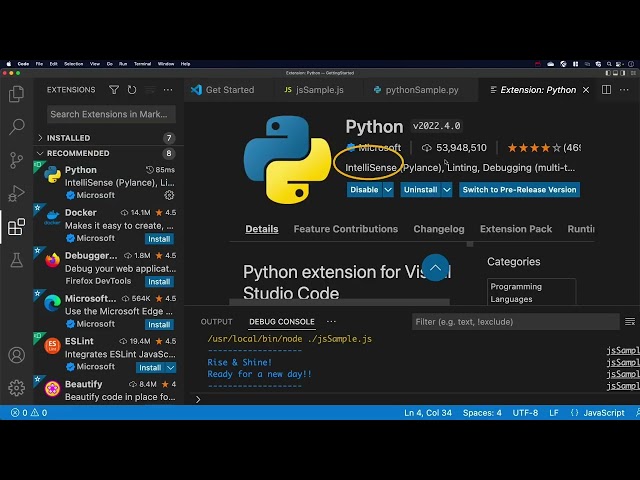Select Beautify extension in recommended list
The height and width of the screenshot is (480, 640).
(x=109, y=390)
